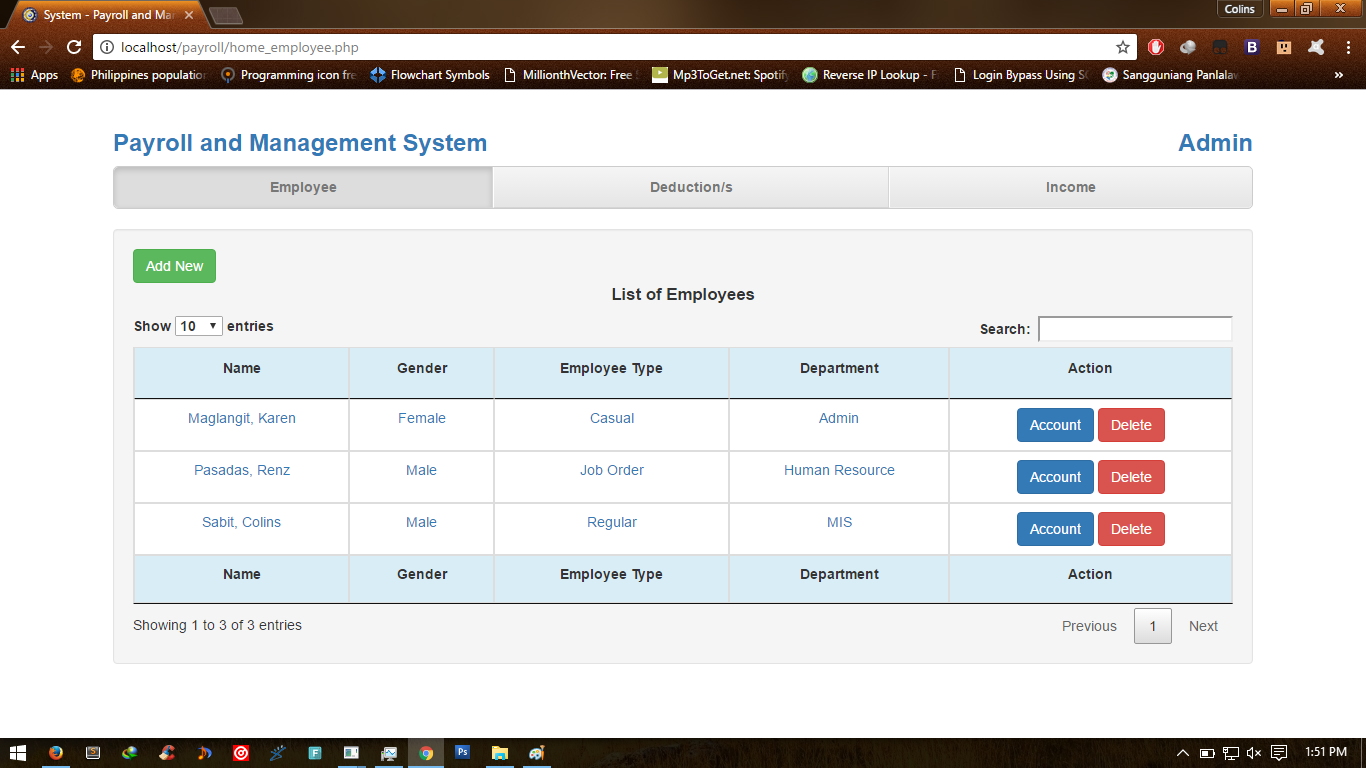Click the back navigation arrow
Viewport: 1366px width, 768px height.
coord(18,46)
